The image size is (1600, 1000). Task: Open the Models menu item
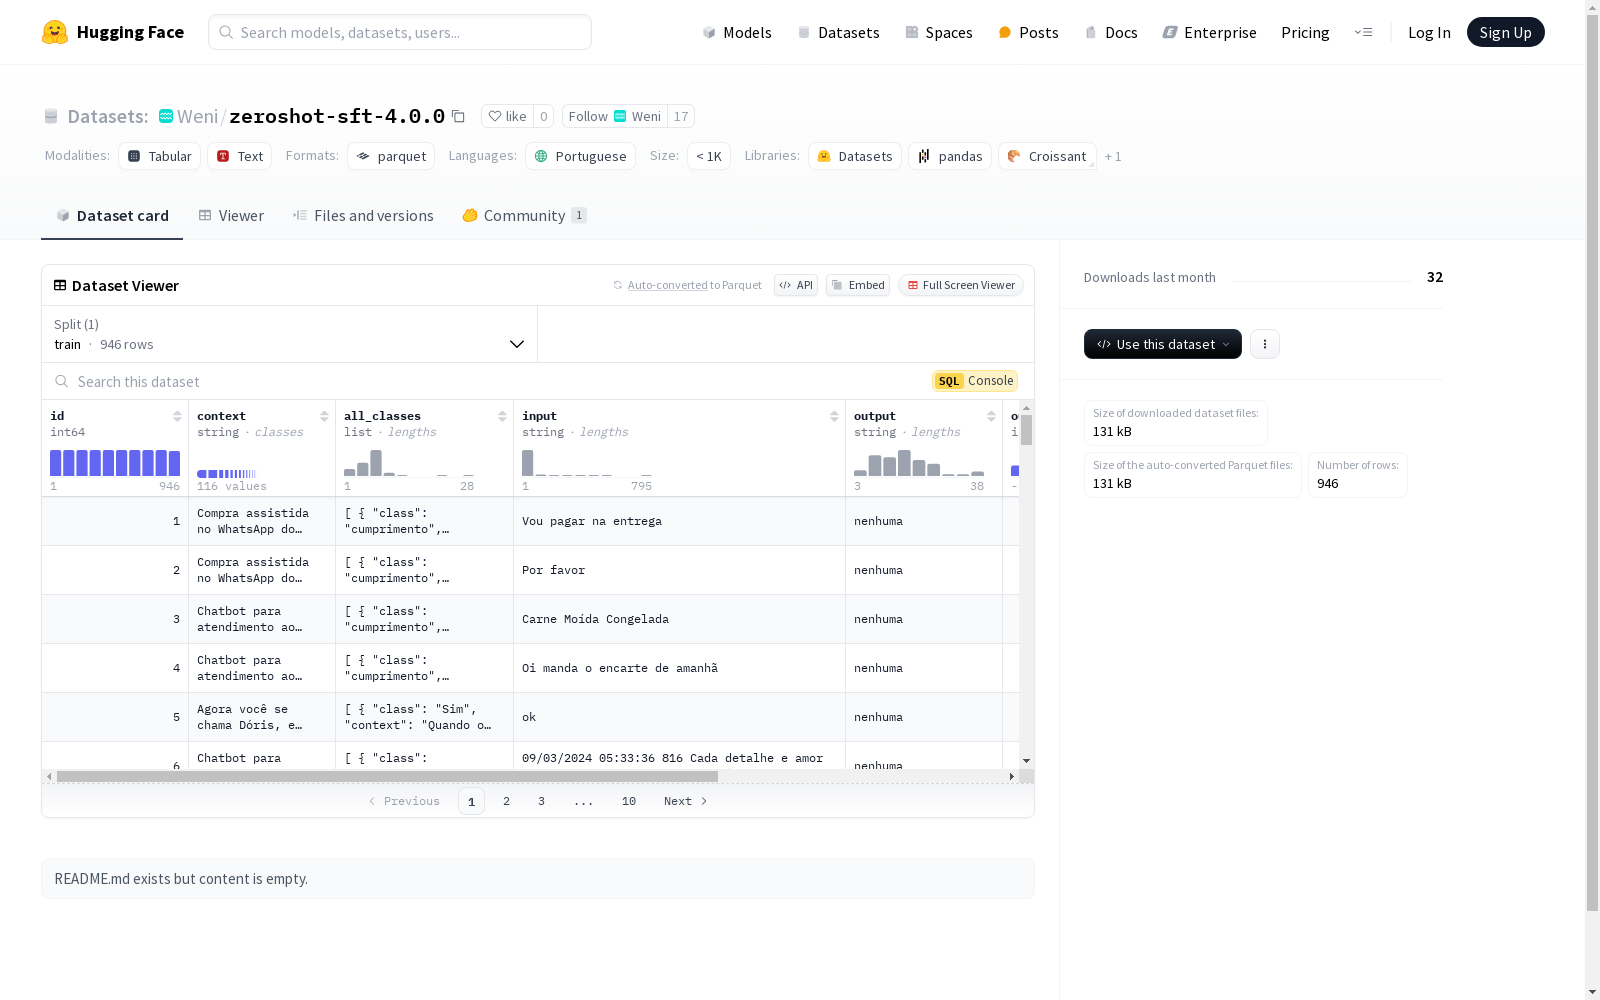737,32
